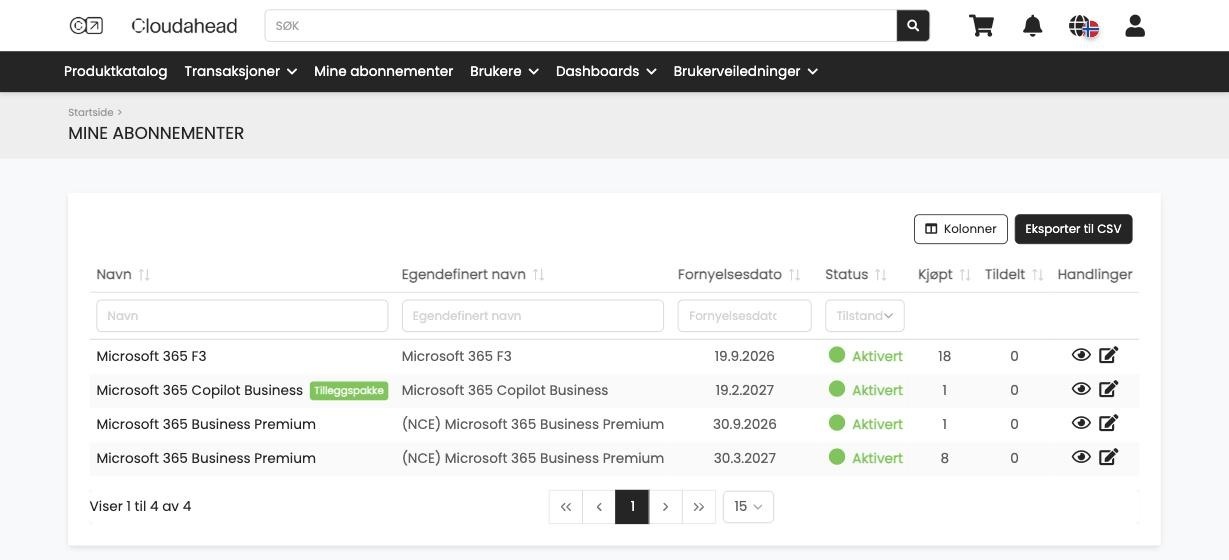Click the date 30.9.2026
Screen dimensions: 1229x560
pos(745,424)
